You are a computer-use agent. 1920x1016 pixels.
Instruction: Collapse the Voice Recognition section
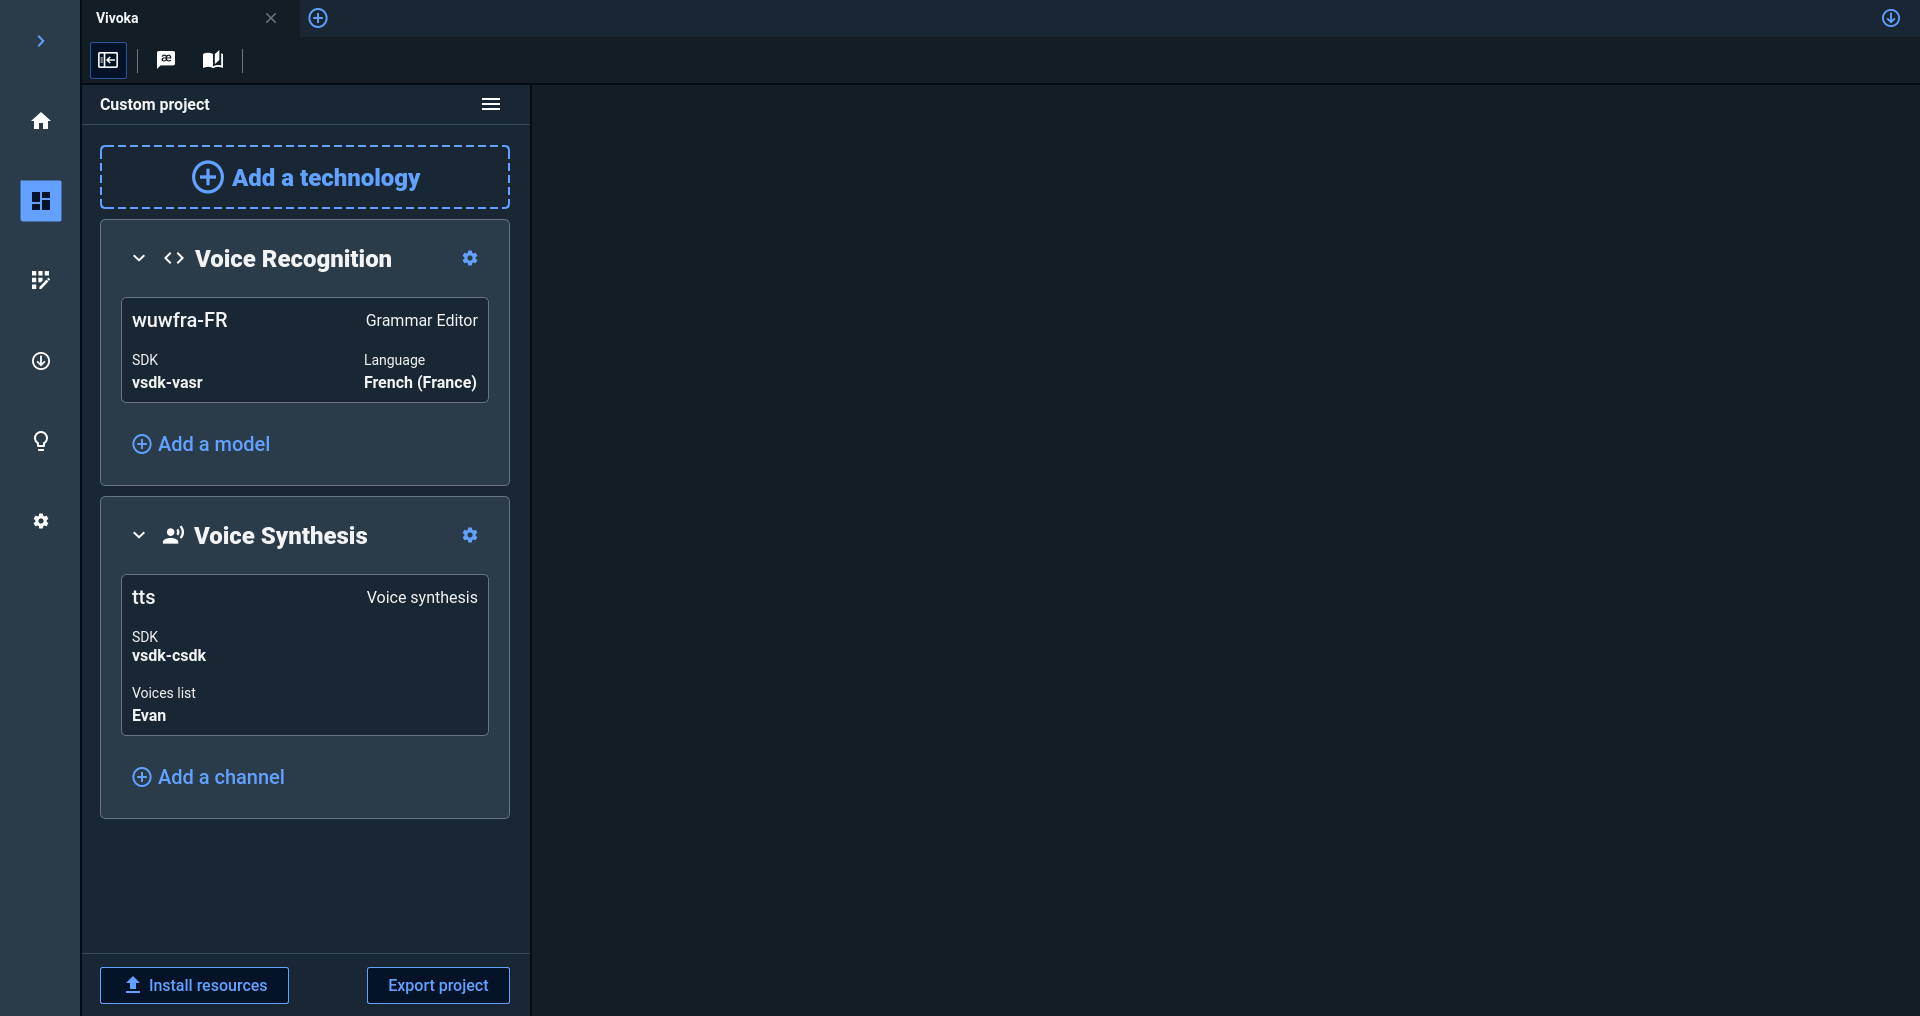[x=139, y=258]
